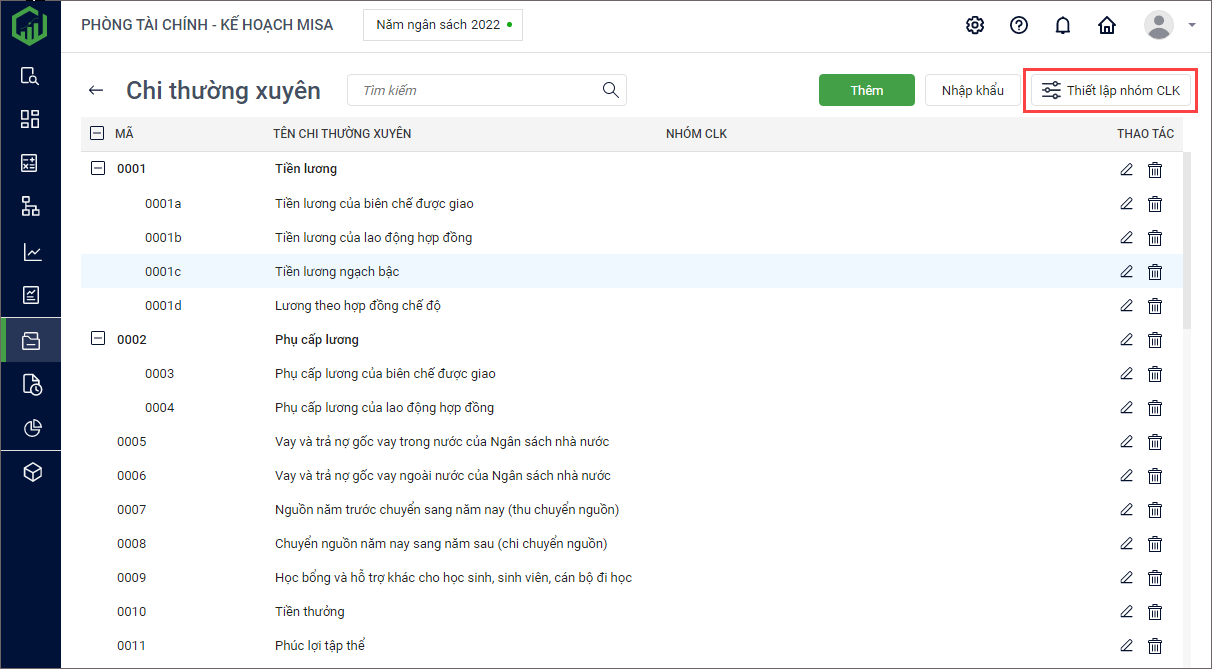The image size is (1212, 669).
Task: Open the notifications bell icon
Action: click(x=1063, y=26)
